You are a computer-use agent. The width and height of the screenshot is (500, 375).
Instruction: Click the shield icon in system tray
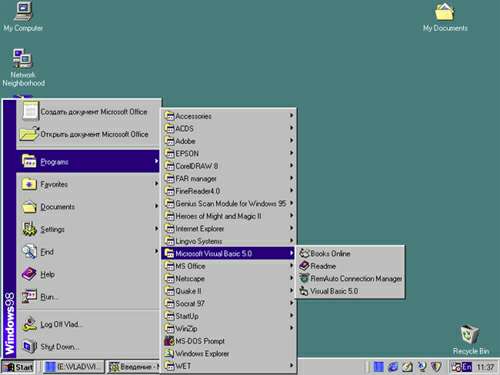point(436,367)
